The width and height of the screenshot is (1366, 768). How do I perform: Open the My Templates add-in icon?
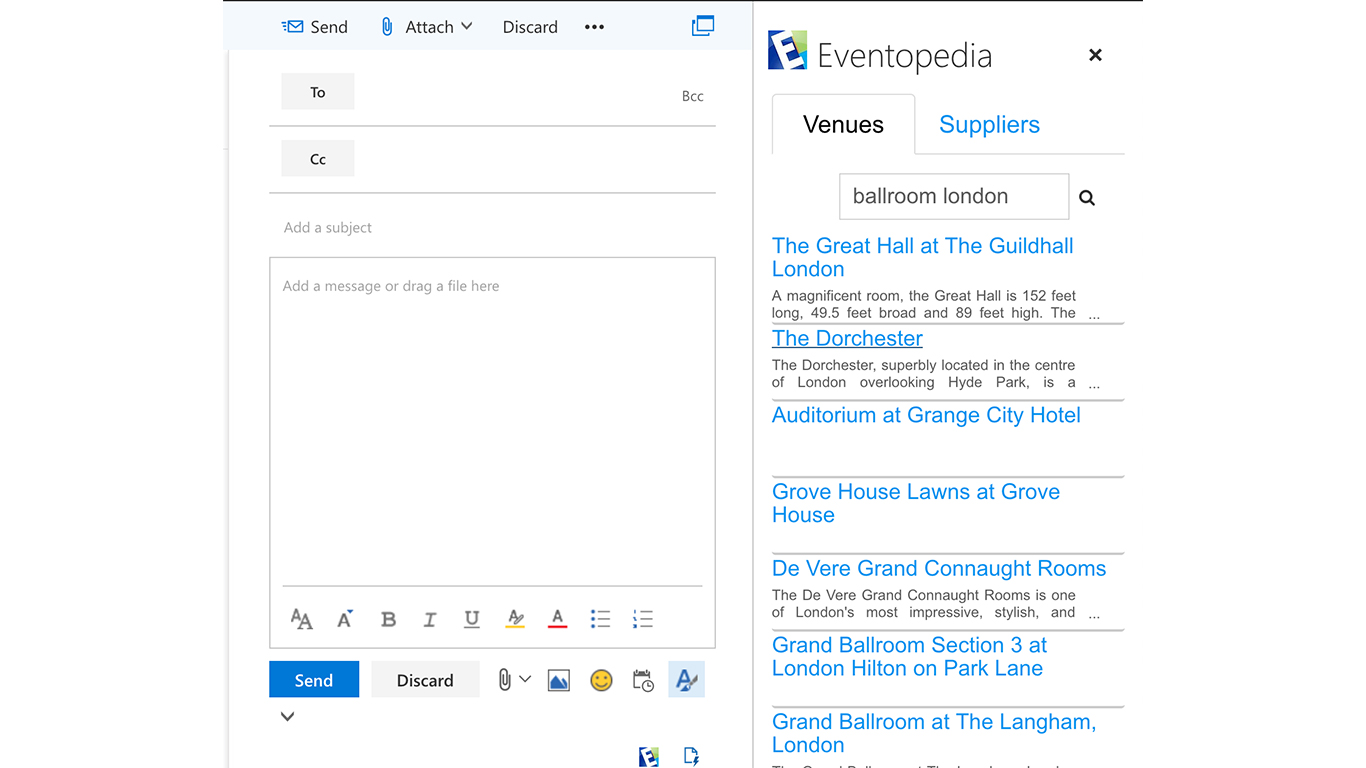(691, 756)
